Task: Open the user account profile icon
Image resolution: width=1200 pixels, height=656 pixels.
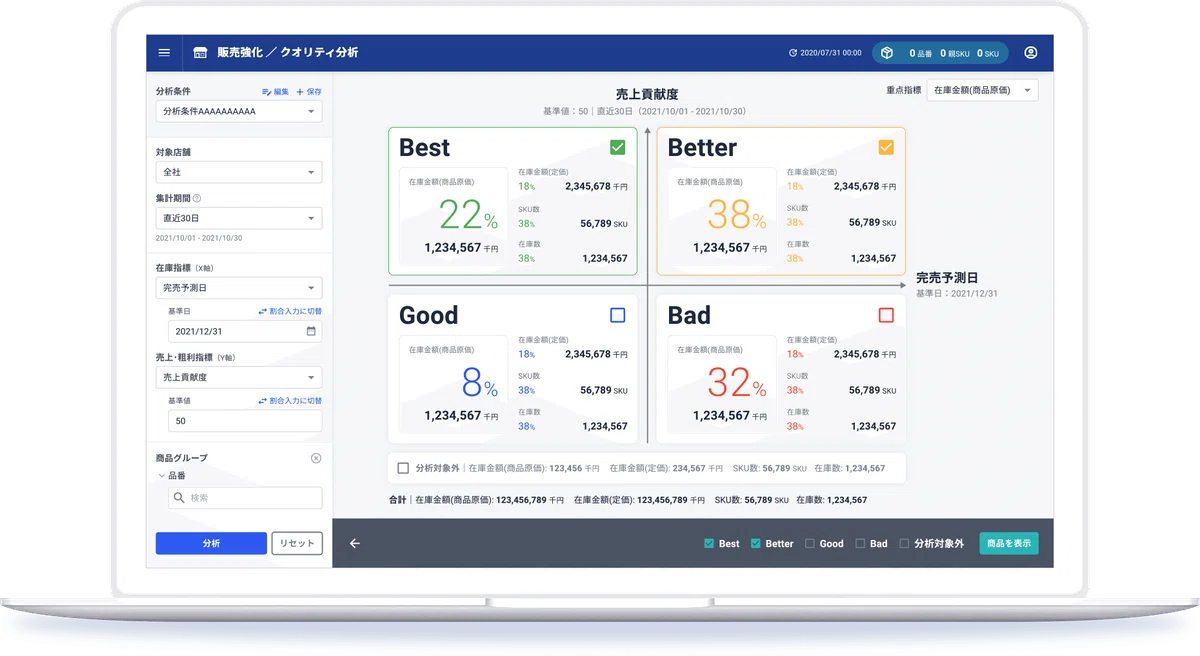Action: 1031,53
